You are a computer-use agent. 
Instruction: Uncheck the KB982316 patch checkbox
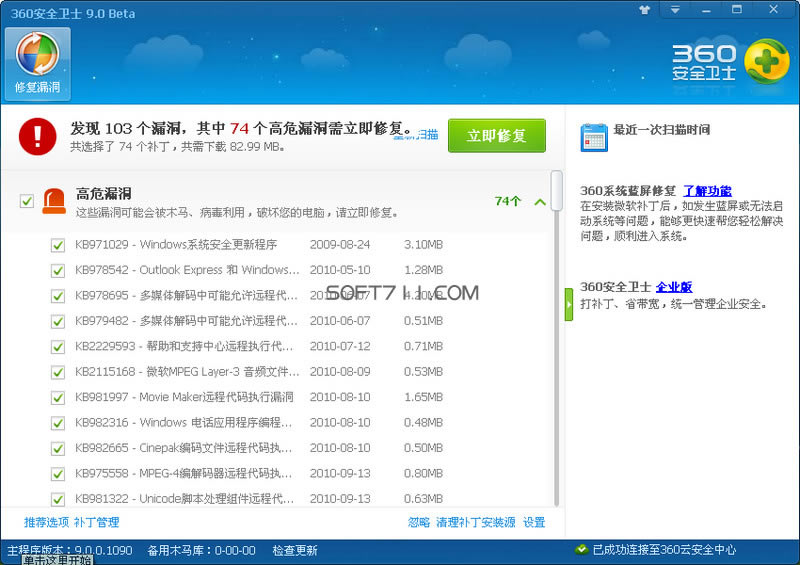pos(58,423)
